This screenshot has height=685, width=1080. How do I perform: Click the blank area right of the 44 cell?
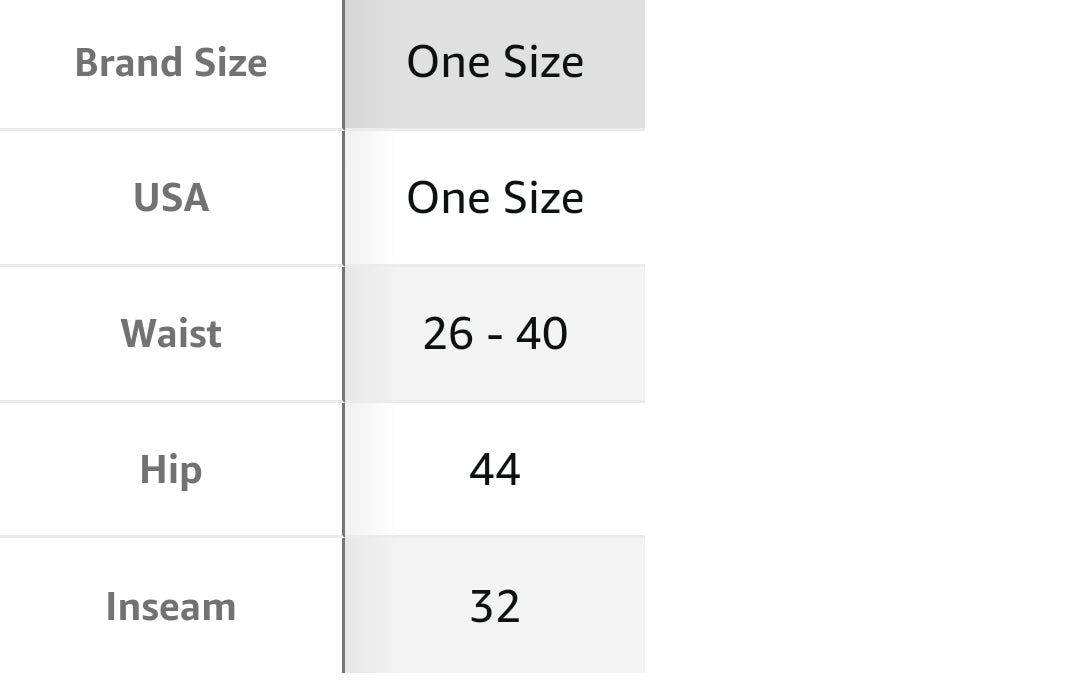click(x=860, y=470)
